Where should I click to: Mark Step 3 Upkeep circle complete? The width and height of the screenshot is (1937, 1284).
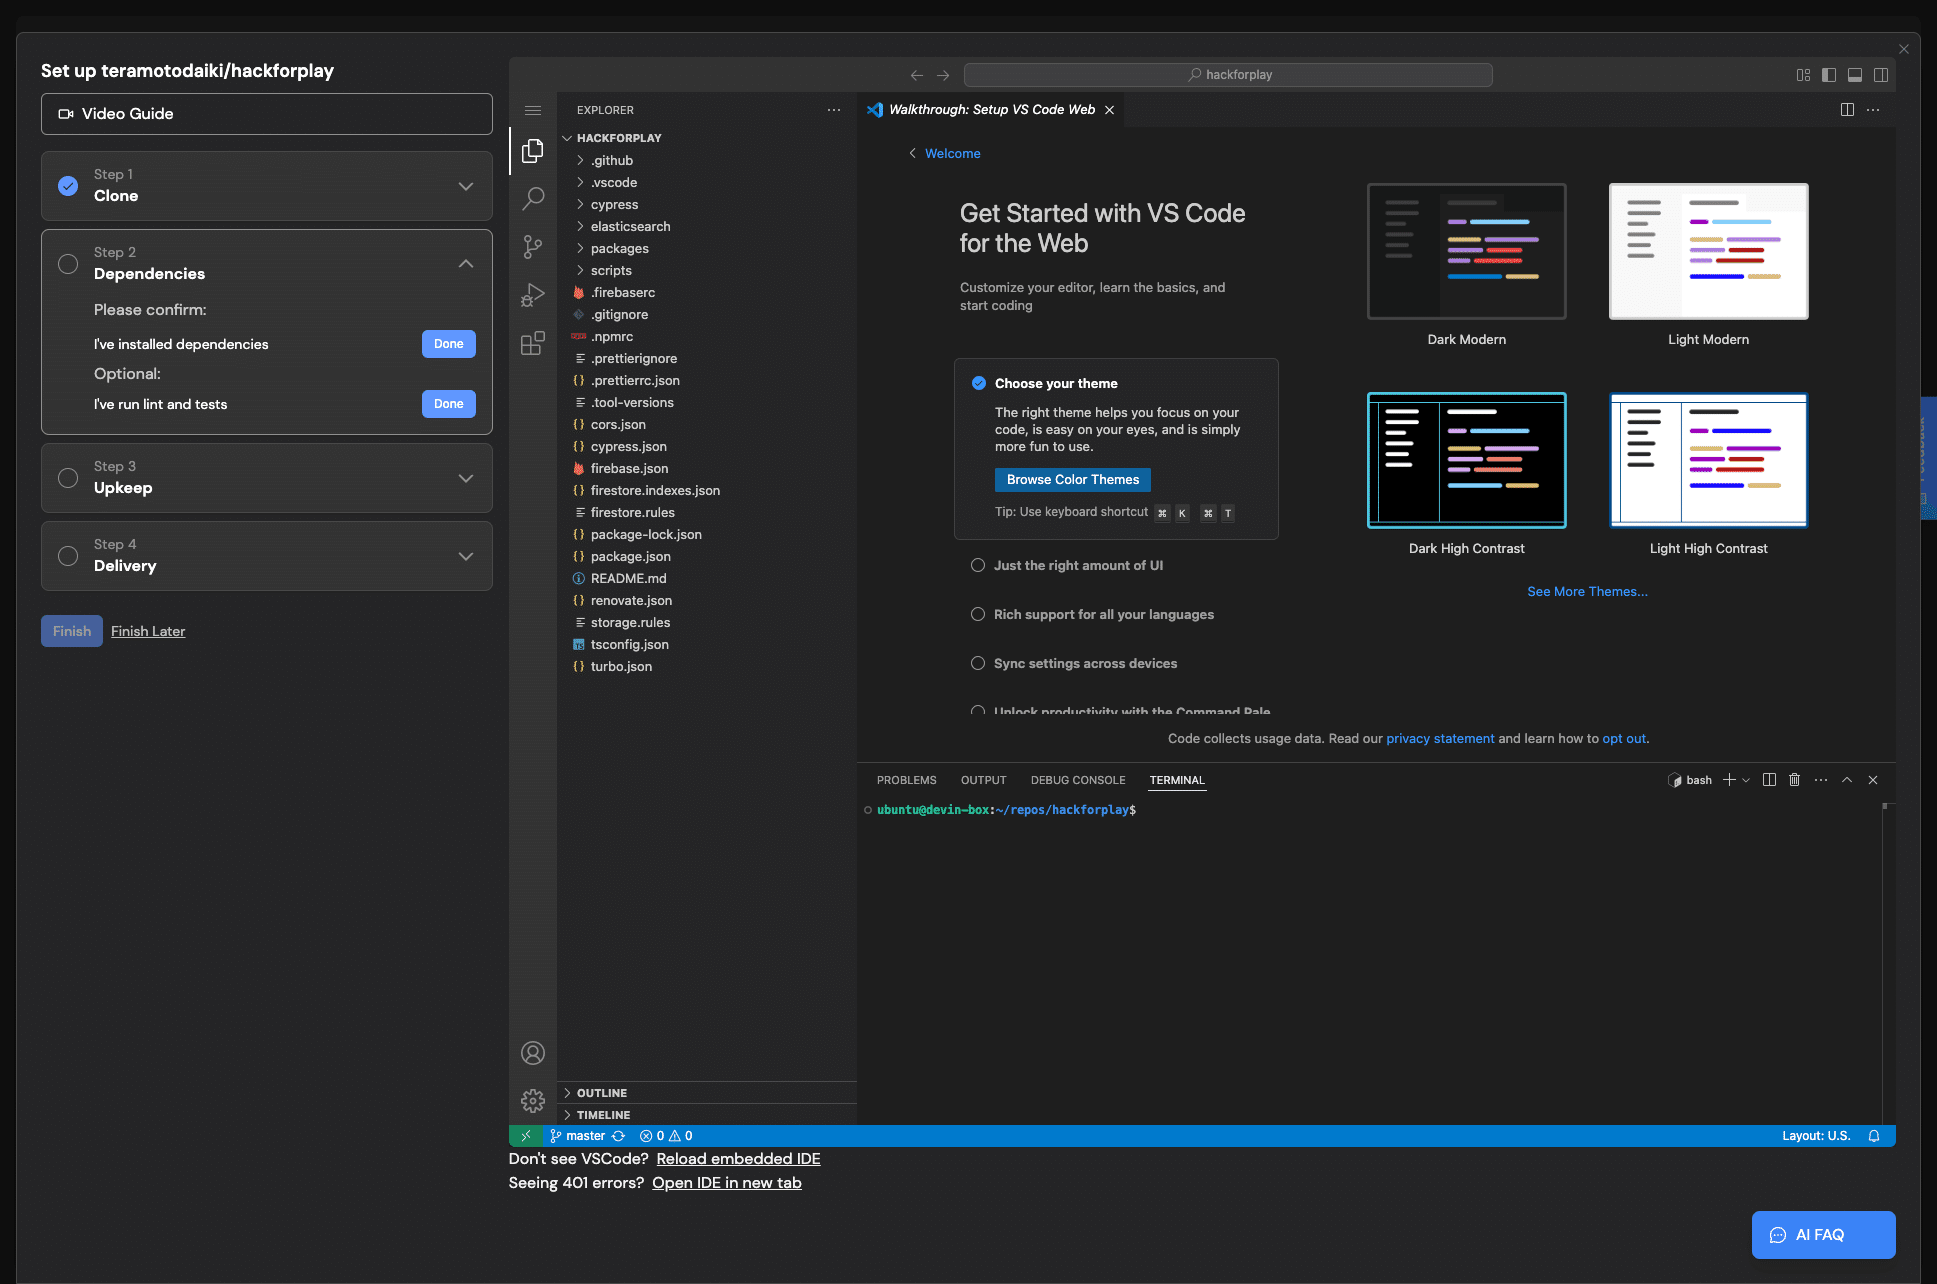[68, 478]
